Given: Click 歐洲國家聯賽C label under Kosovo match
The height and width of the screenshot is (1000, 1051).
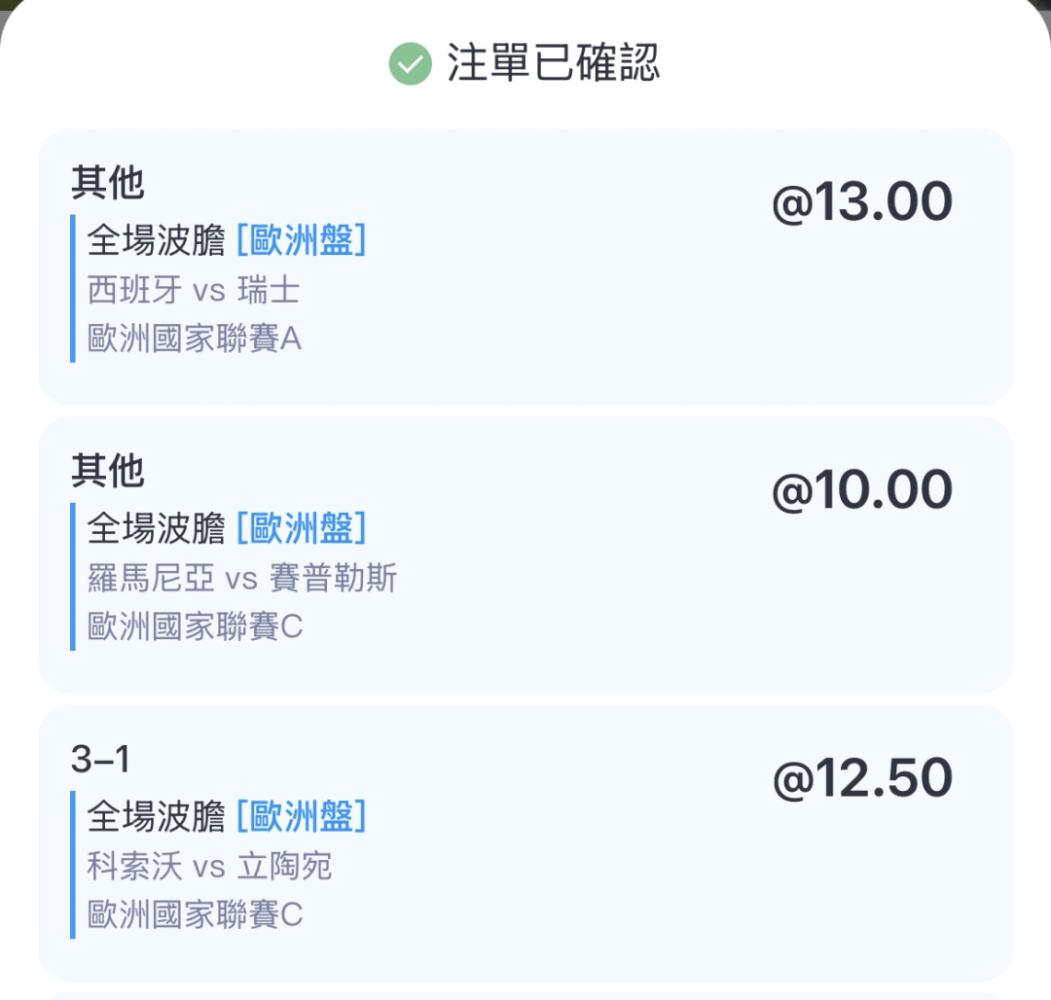Looking at the screenshot, I should tap(195, 915).
